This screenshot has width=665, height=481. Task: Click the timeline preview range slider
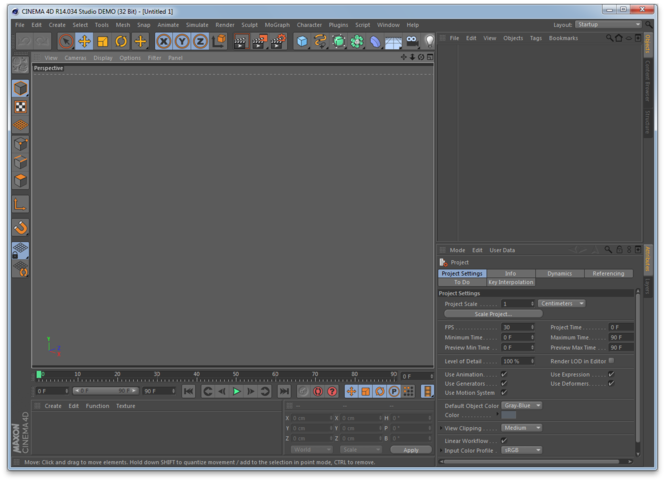click(x=105, y=391)
